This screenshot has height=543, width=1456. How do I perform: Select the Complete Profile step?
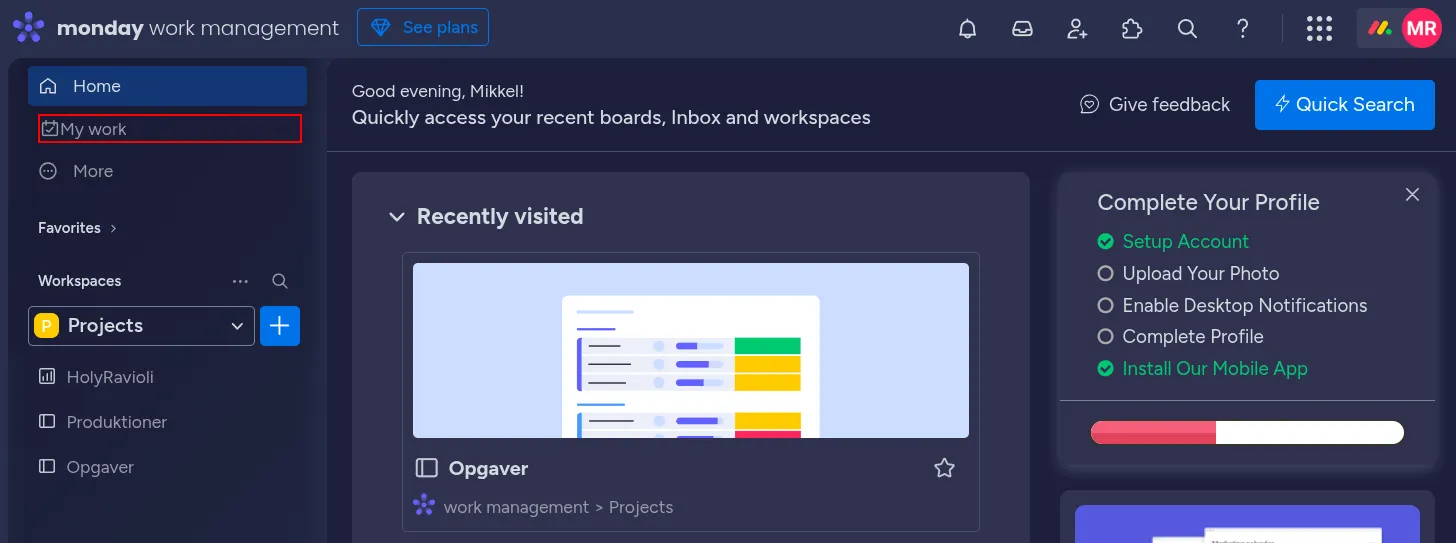coord(1192,336)
